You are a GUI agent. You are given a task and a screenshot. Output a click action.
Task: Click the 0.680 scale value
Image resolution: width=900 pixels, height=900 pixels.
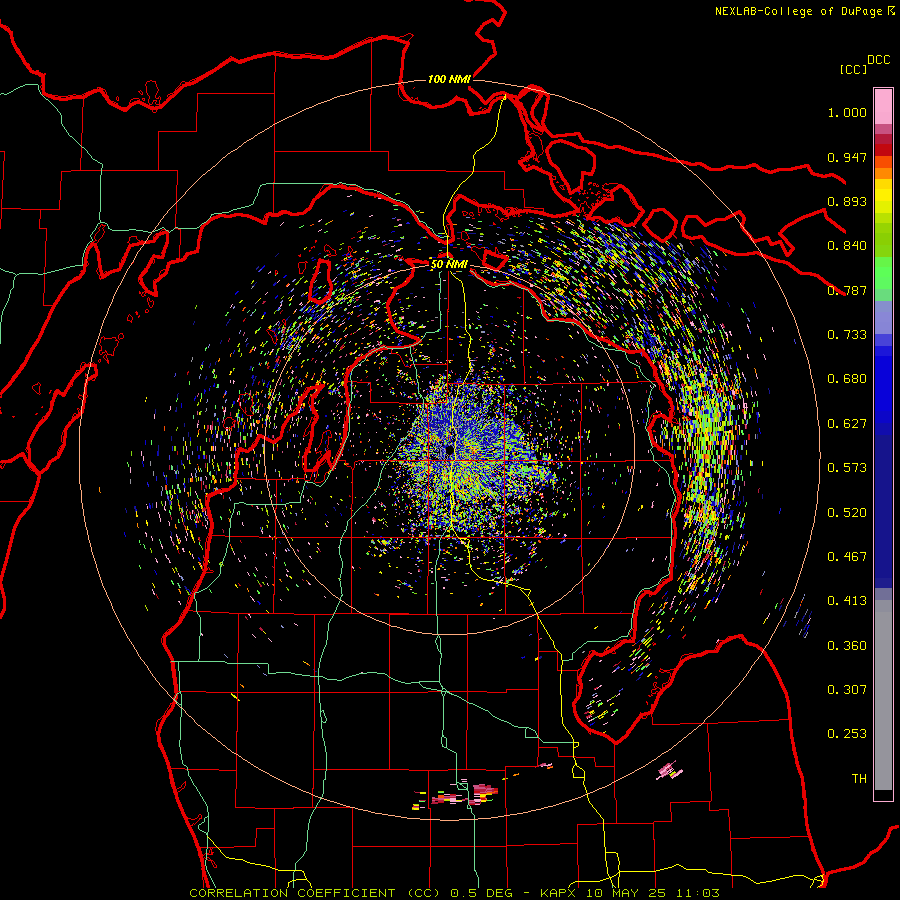click(847, 379)
